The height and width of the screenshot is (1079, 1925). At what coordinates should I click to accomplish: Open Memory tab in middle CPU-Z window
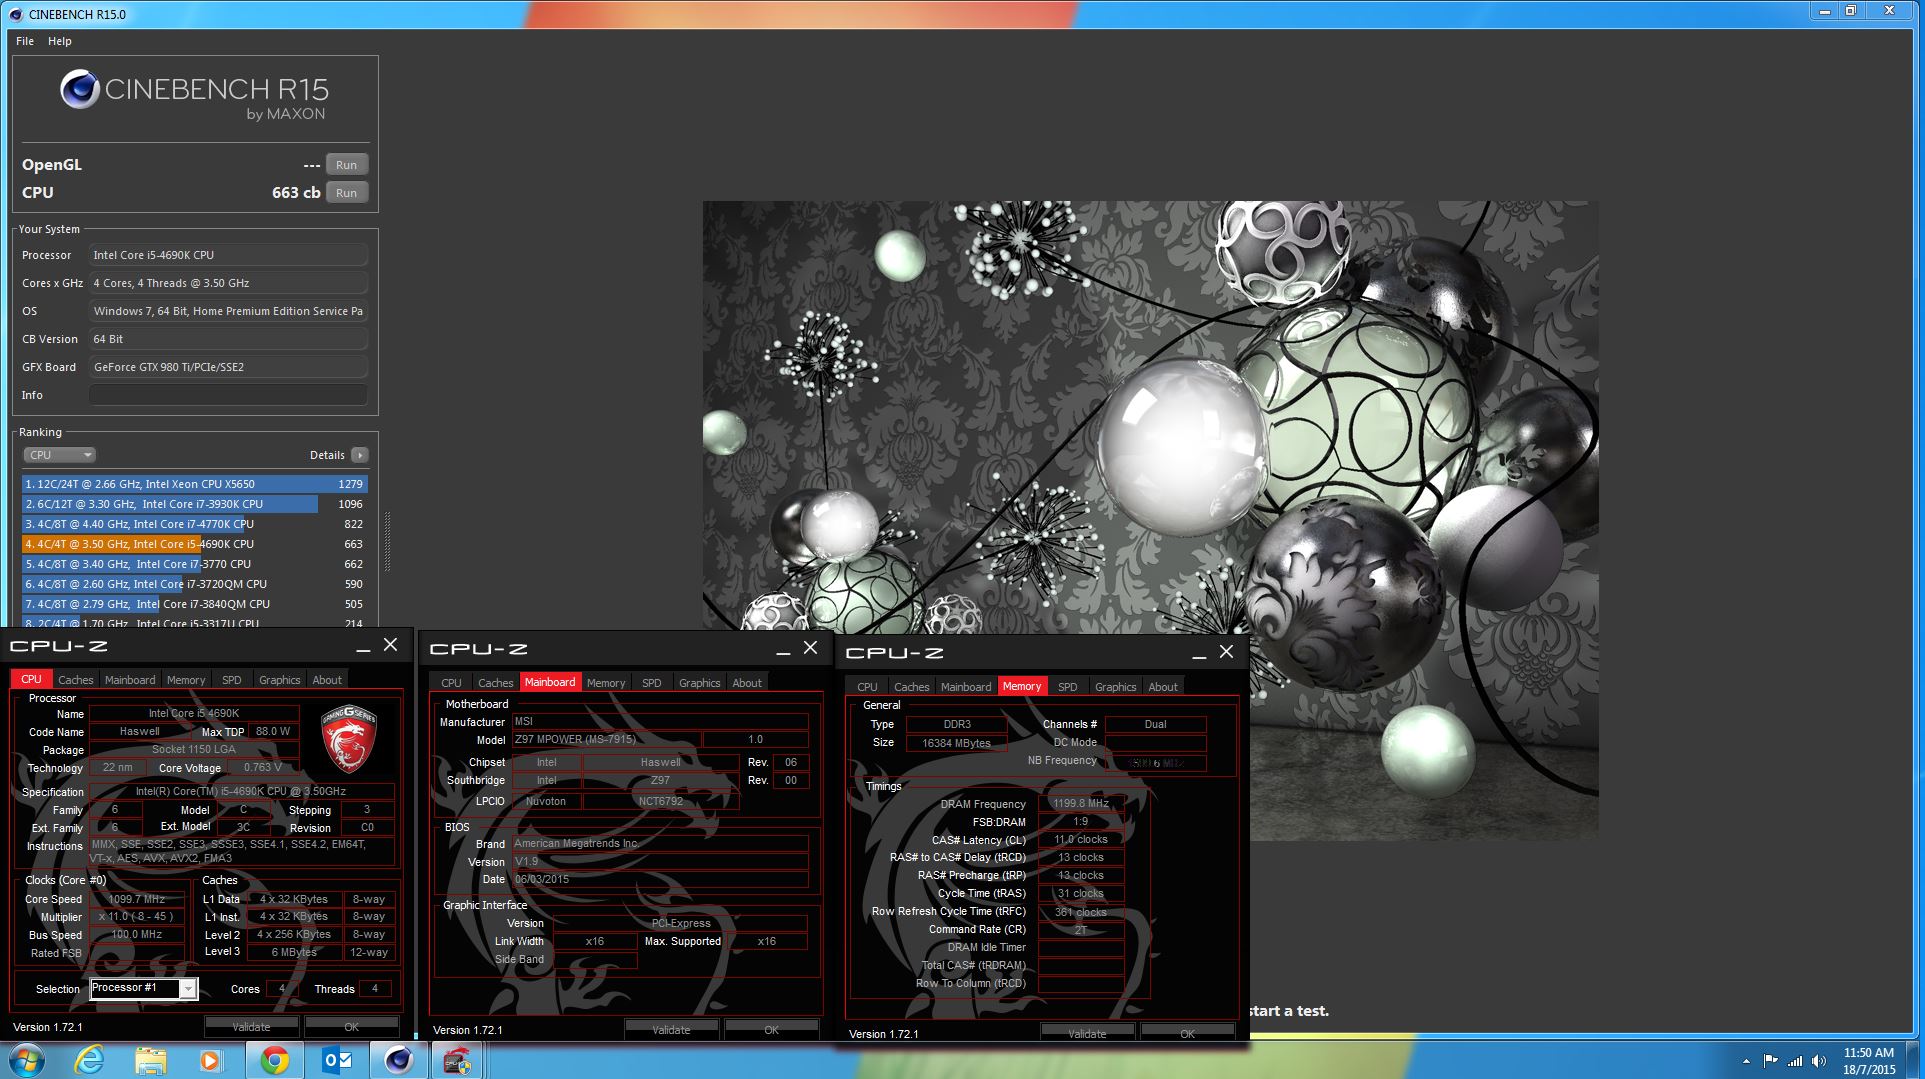(x=606, y=683)
